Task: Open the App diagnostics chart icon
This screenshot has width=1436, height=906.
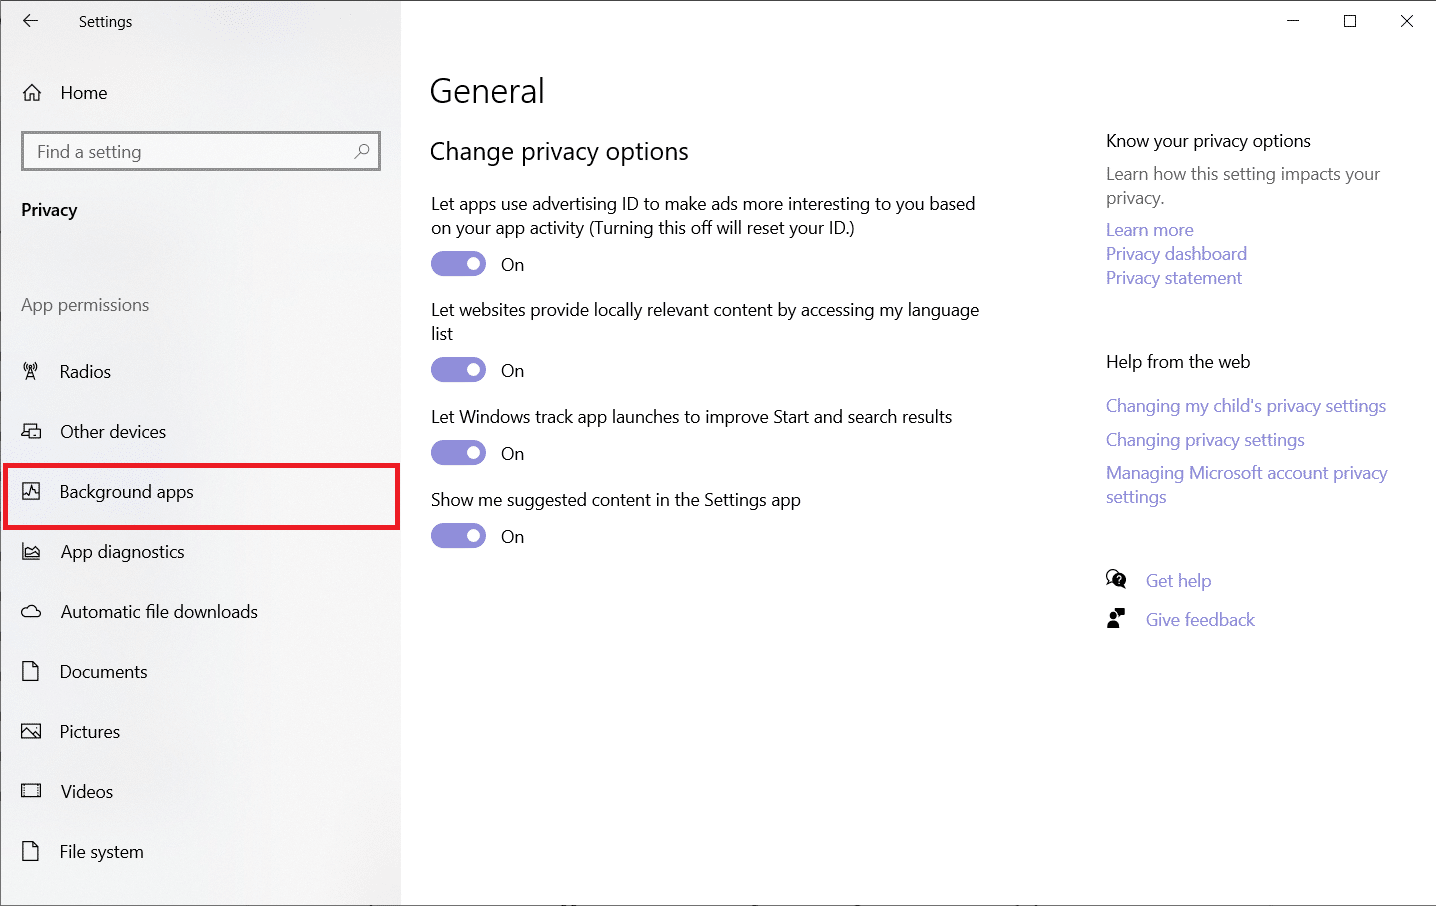Action: [31, 552]
